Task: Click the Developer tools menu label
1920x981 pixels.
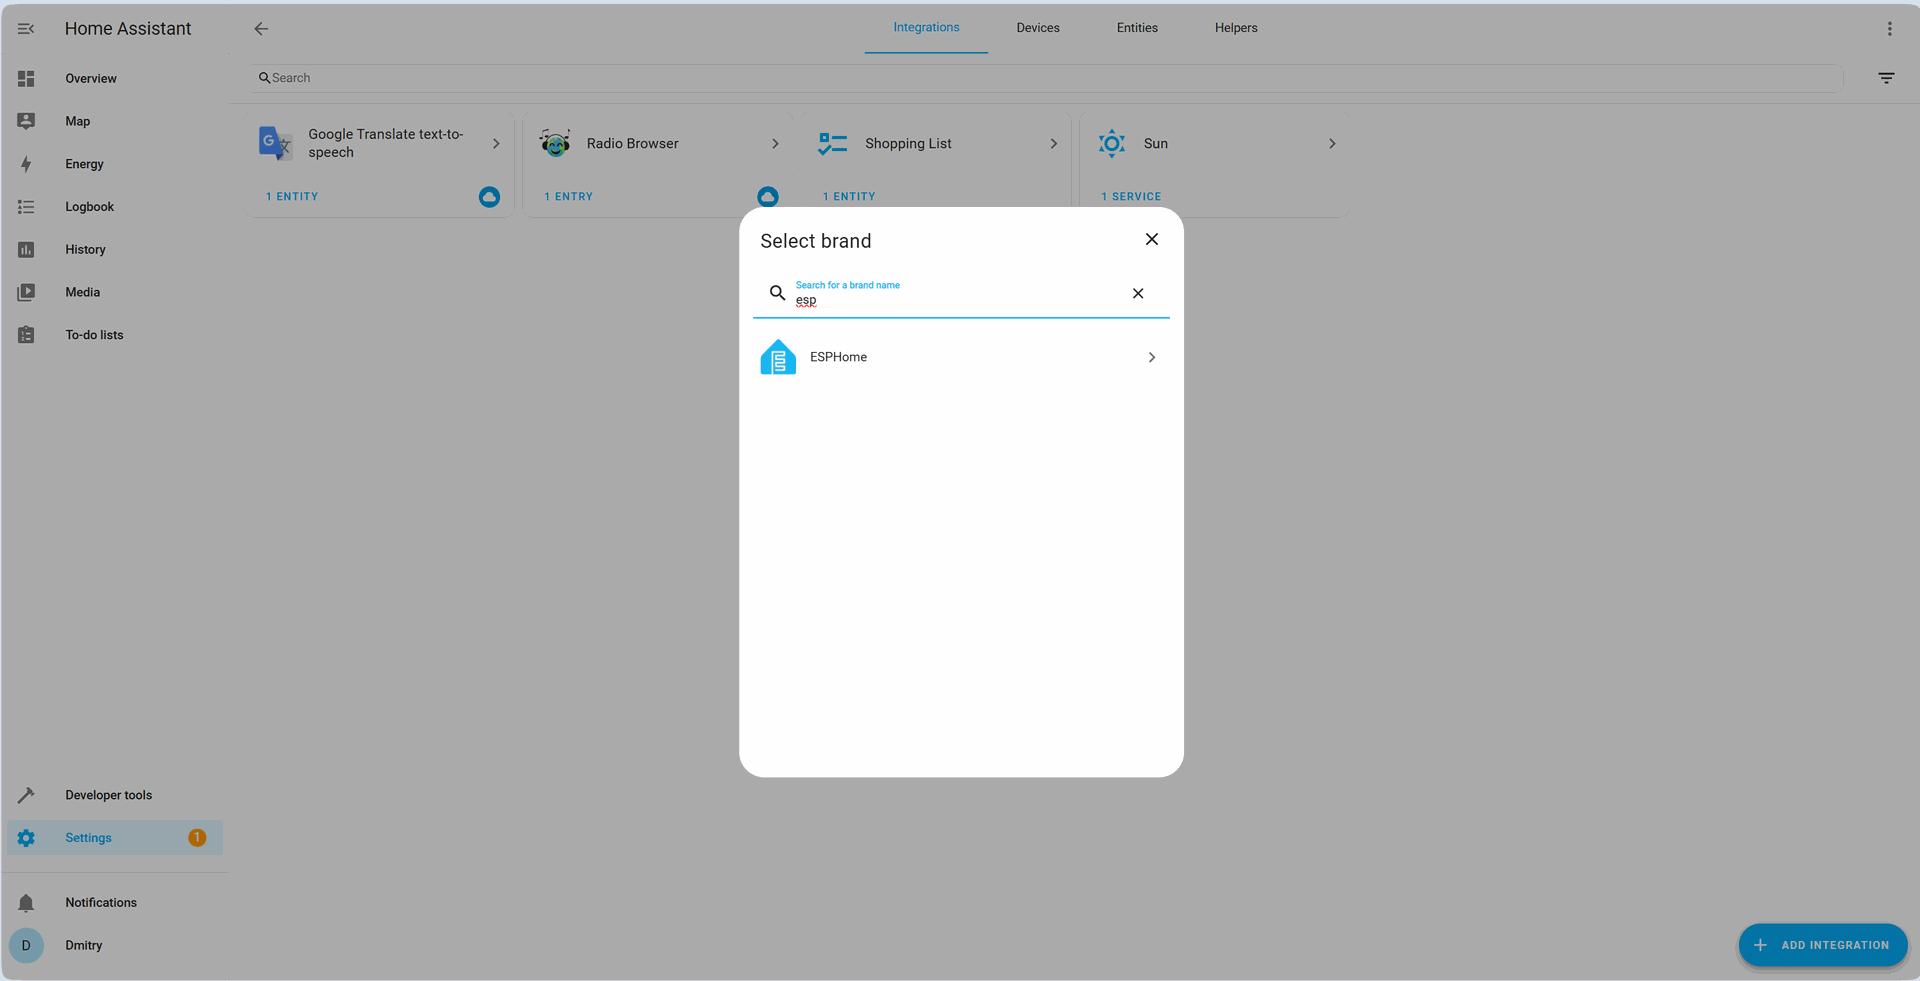Action: click(109, 795)
